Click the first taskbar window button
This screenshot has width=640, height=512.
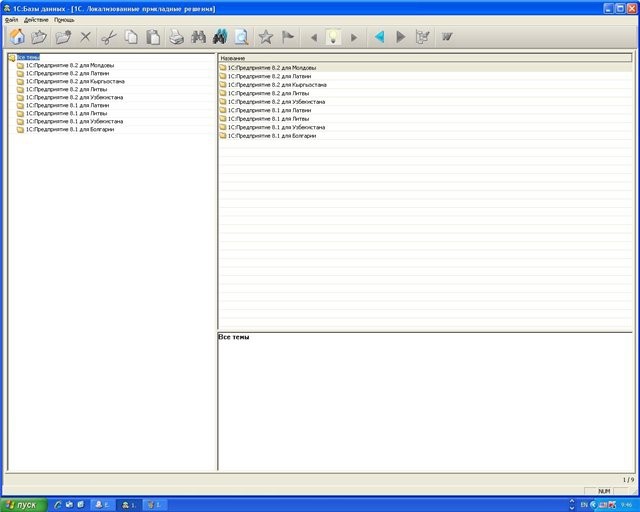tap(102, 505)
